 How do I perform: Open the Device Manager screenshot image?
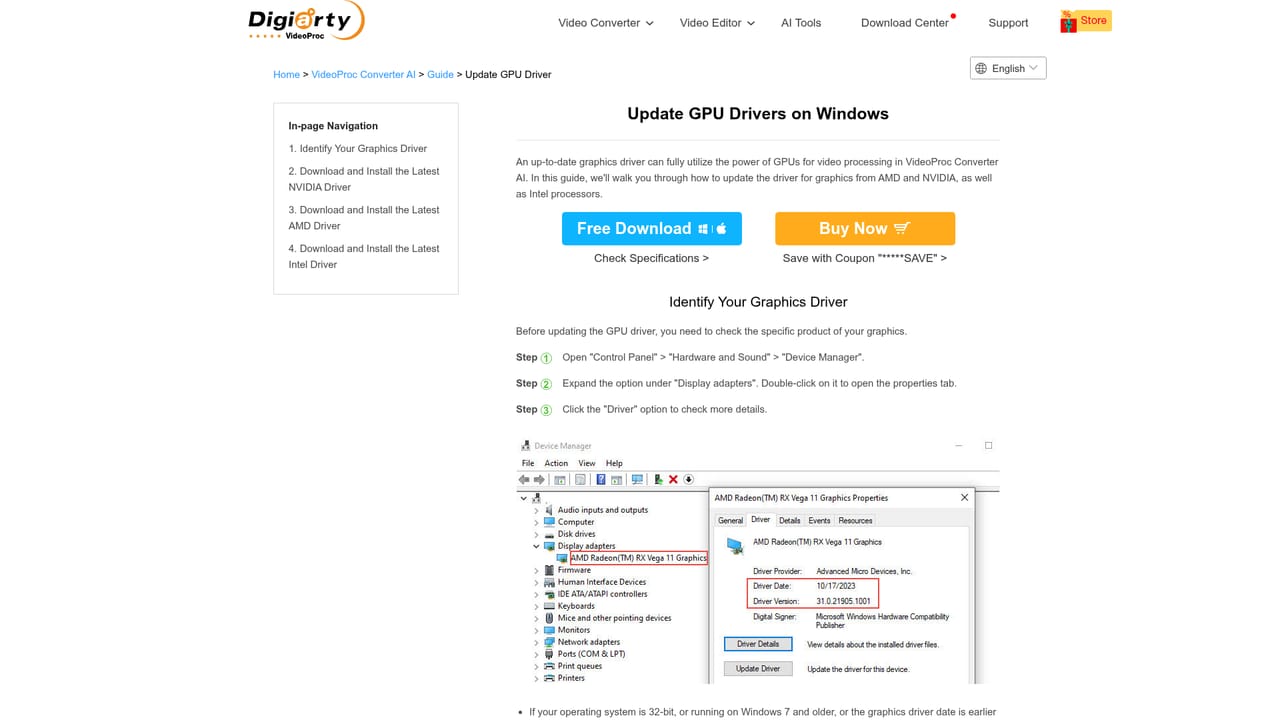click(x=758, y=560)
